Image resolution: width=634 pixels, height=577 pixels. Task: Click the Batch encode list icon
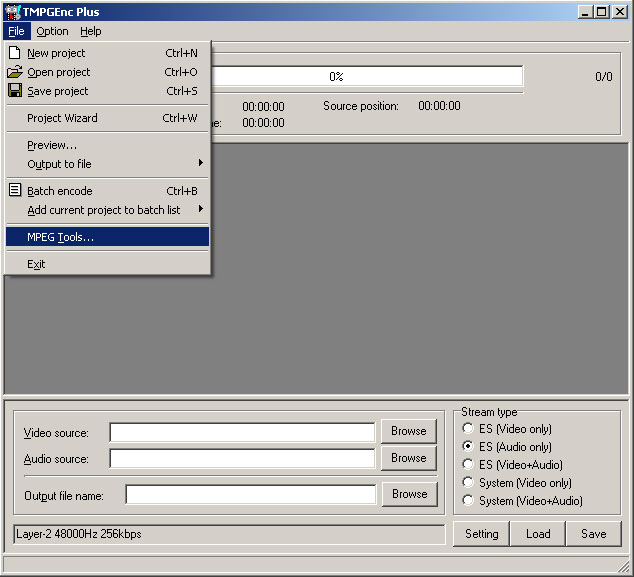tap(15, 190)
